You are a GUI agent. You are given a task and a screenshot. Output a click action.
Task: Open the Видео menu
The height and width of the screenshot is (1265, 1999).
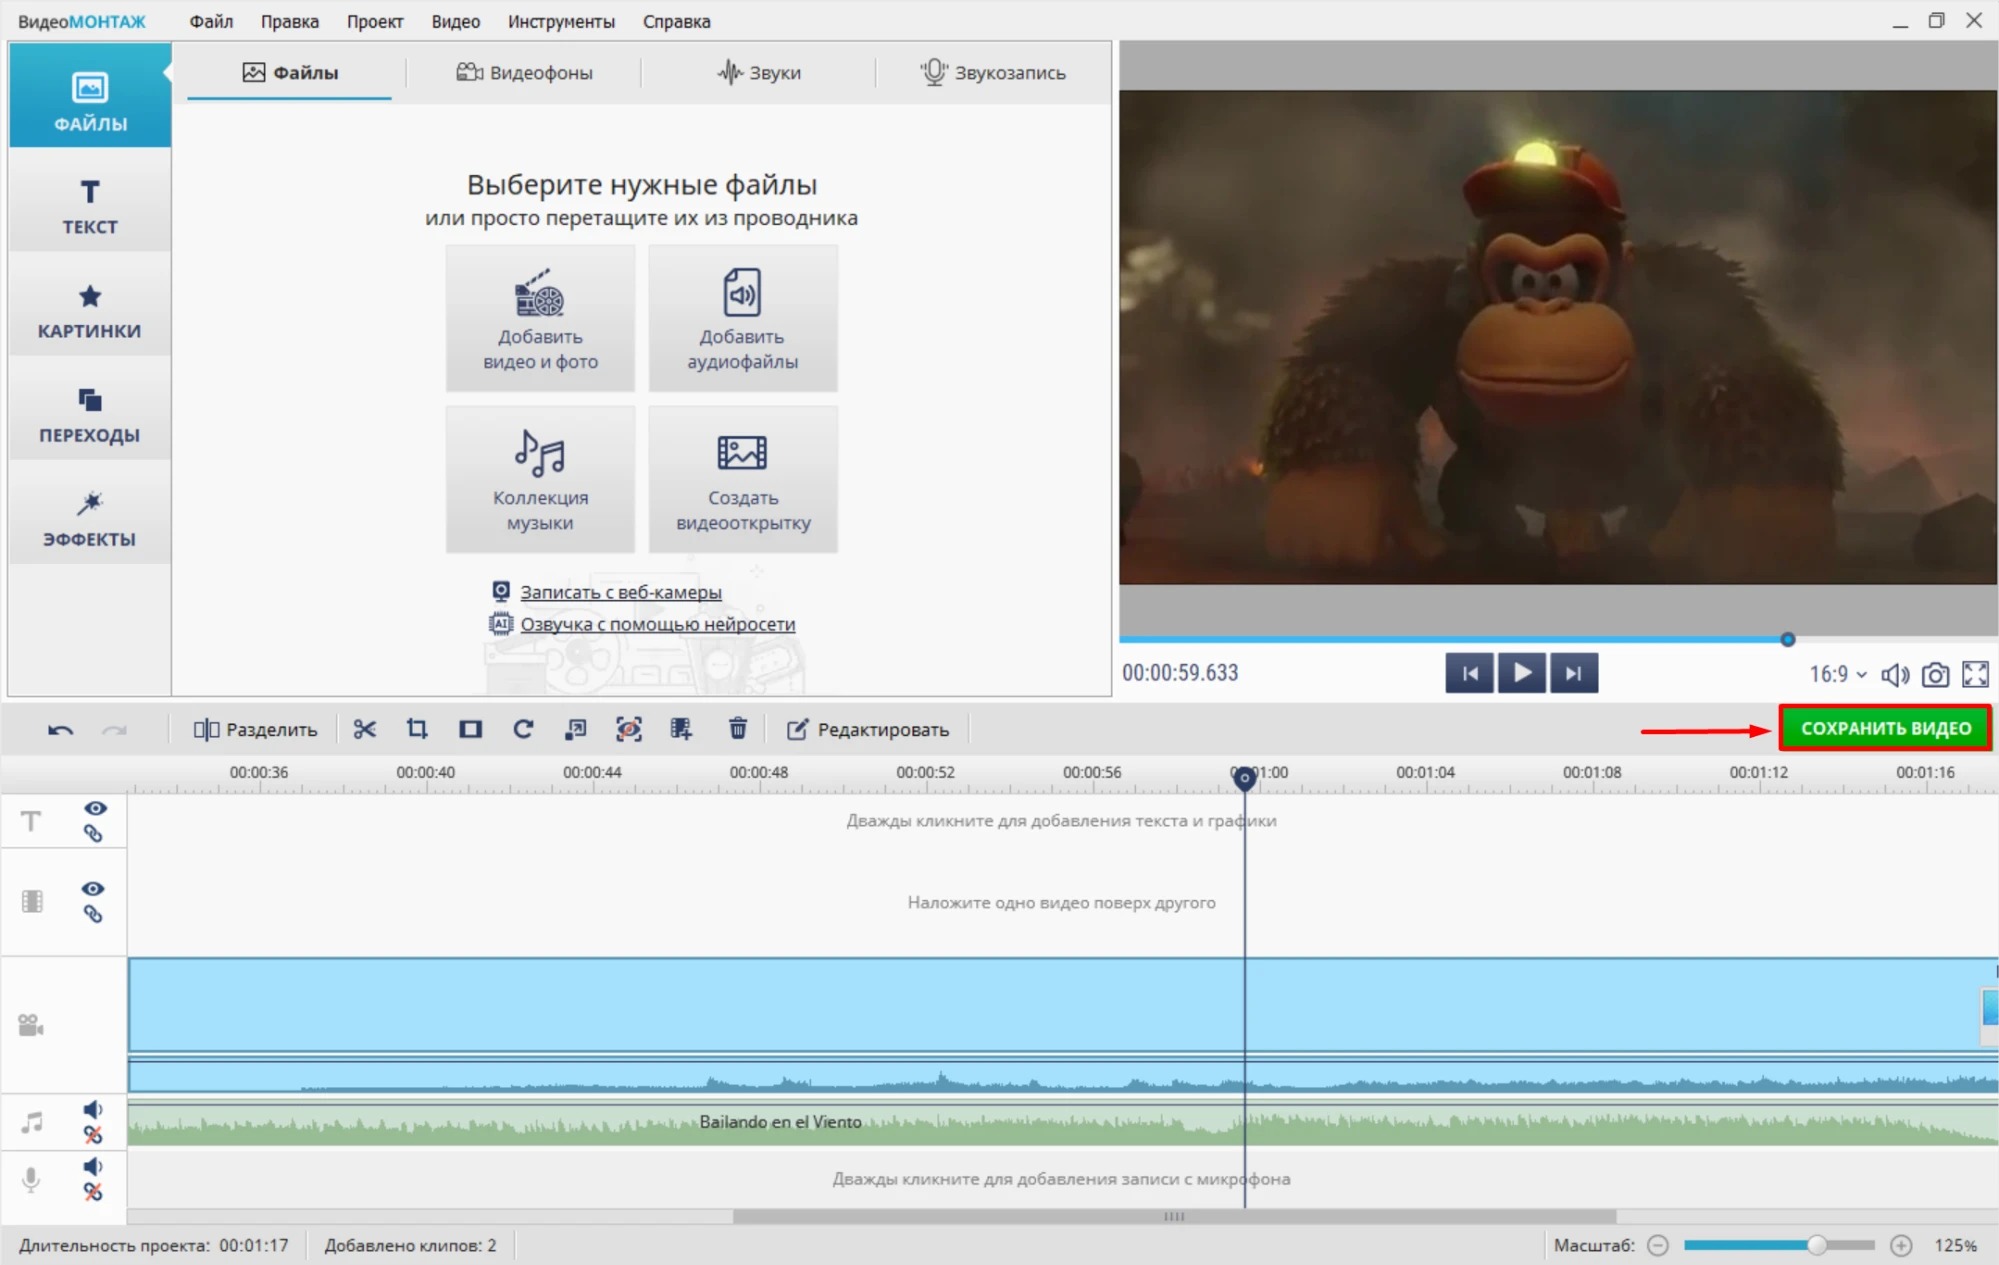coord(456,21)
